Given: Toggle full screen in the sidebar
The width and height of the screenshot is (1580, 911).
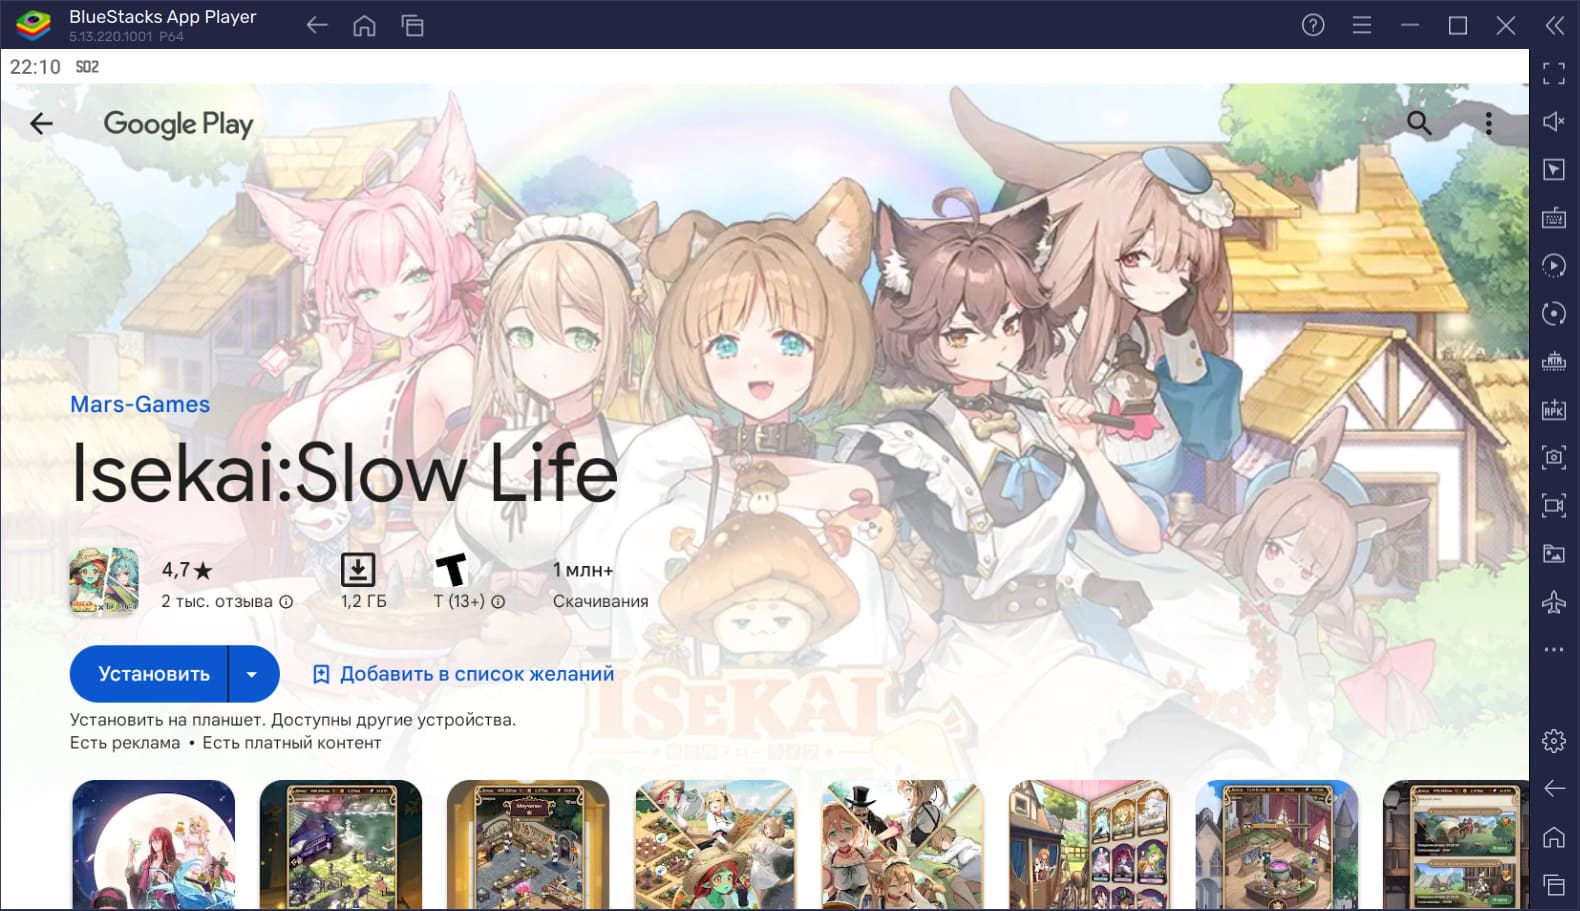Looking at the screenshot, I should (1554, 73).
